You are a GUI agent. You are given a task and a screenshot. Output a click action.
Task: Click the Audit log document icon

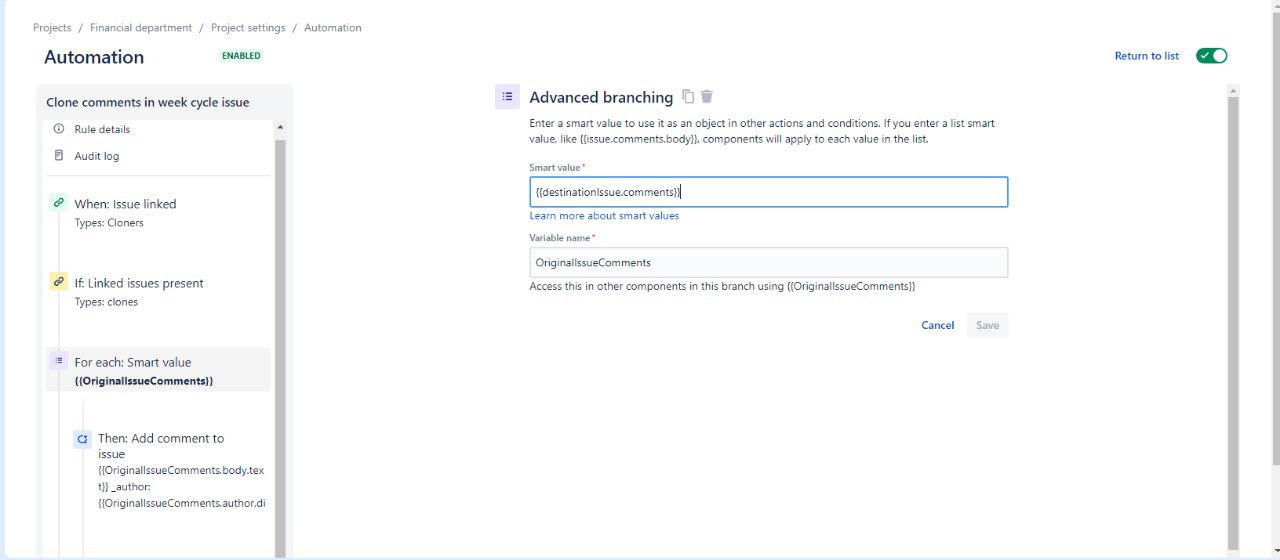(58, 156)
